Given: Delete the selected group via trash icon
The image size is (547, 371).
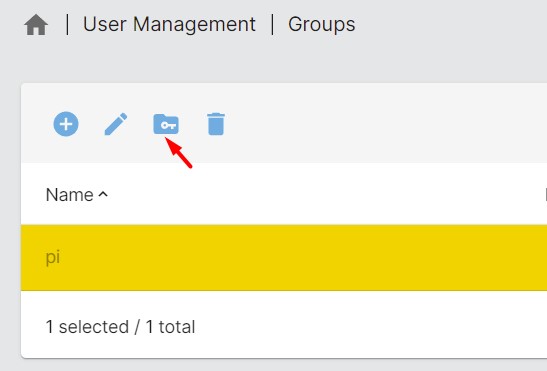Looking at the screenshot, I should pyautogui.click(x=216, y=124).
